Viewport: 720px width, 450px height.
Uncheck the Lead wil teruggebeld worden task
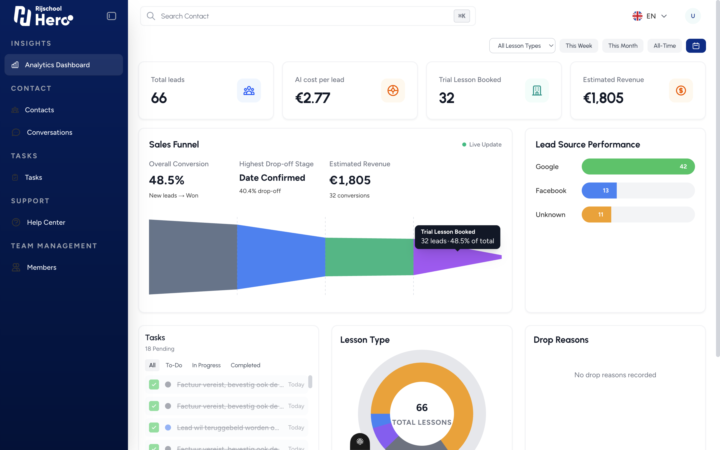(154, 428)
